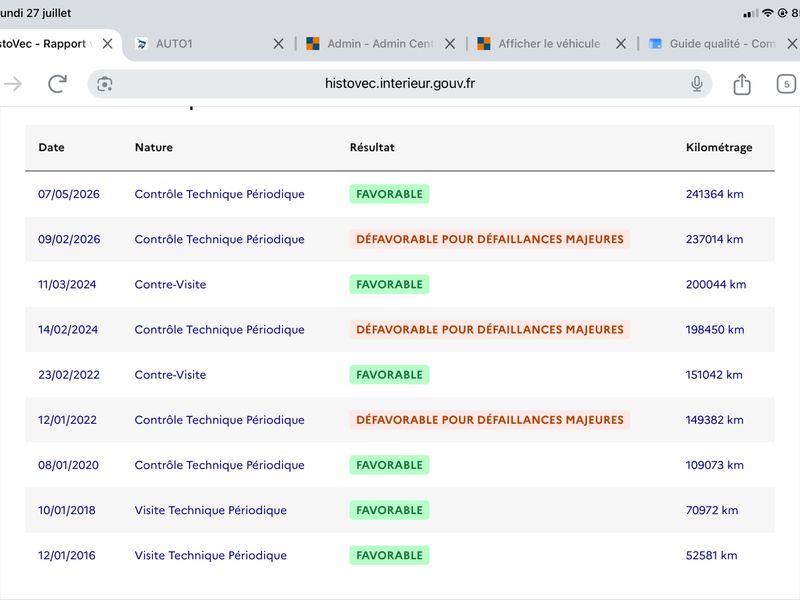Click the FAVORABLE badge for 11/03/2024
The image size is (800, 600).
point(389,284)
